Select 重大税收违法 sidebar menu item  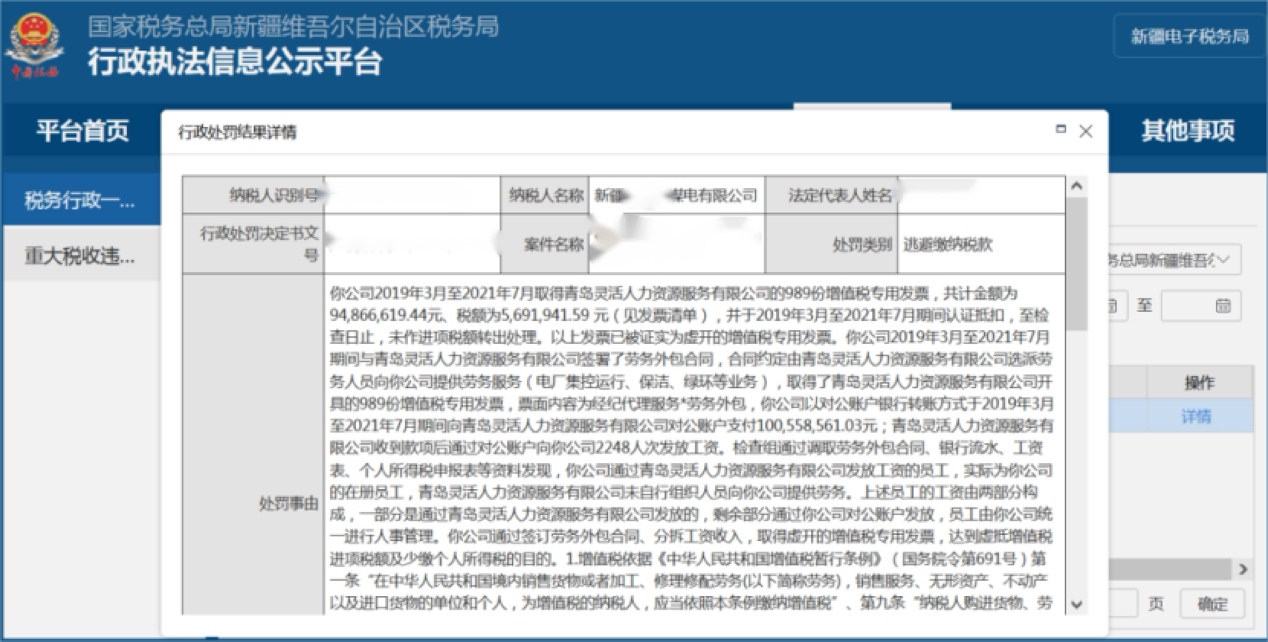[x=80, y=256]
